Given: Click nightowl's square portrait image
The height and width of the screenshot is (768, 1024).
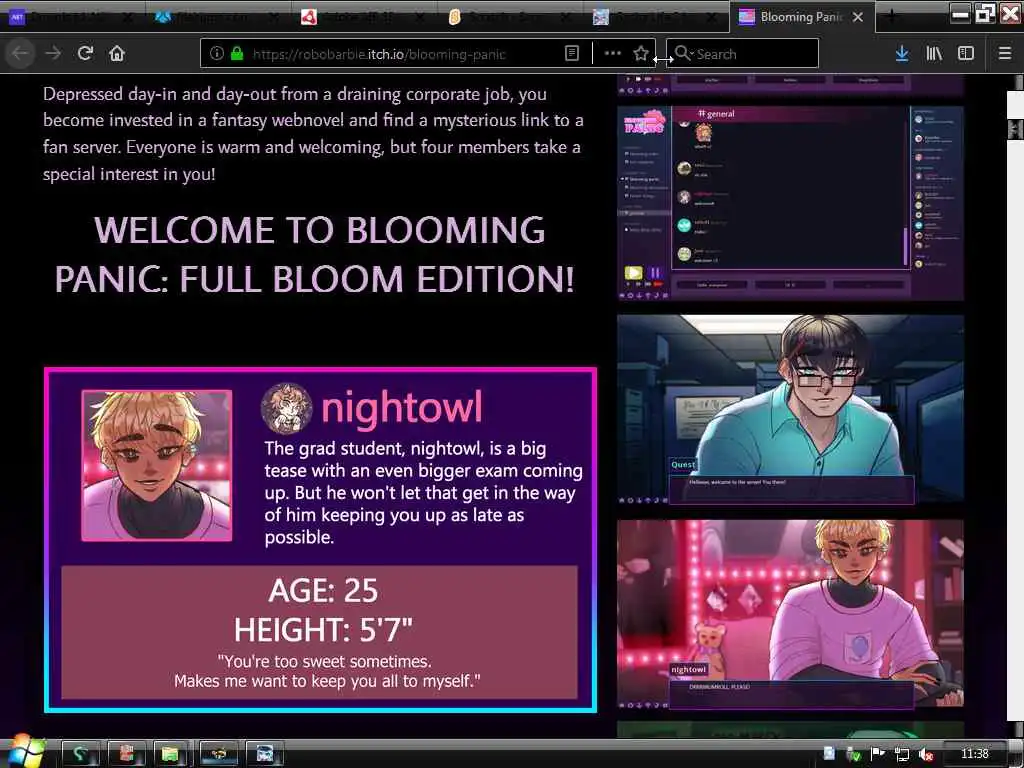Looking at the screenshot, I should pyautogui.click(x=157, y=466).
